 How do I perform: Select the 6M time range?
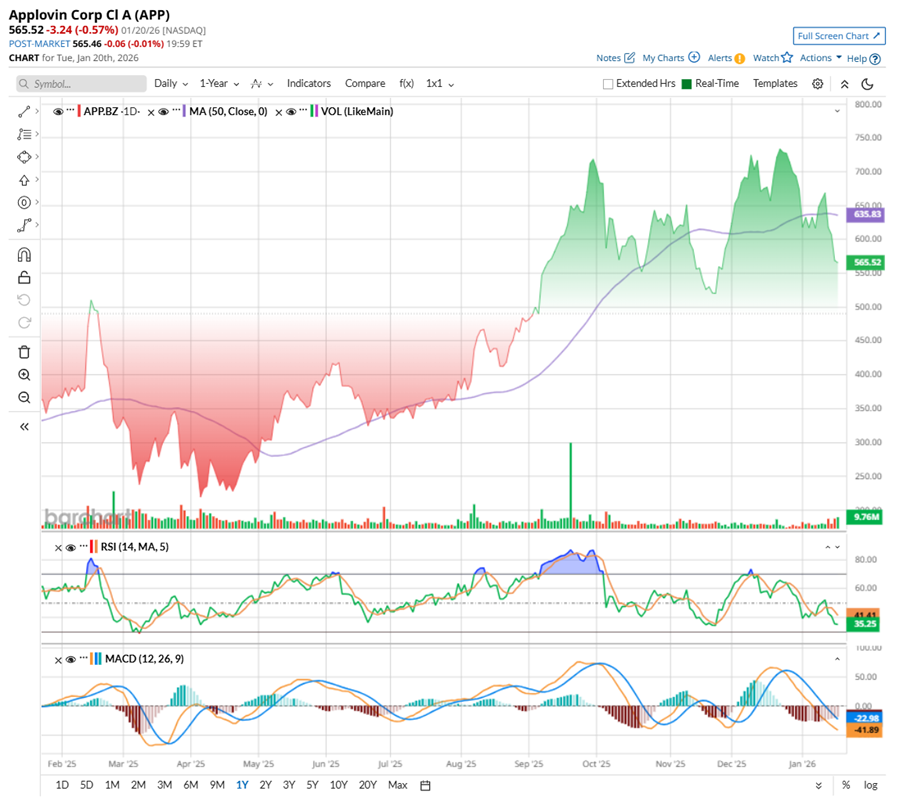(x=191, y=785)
